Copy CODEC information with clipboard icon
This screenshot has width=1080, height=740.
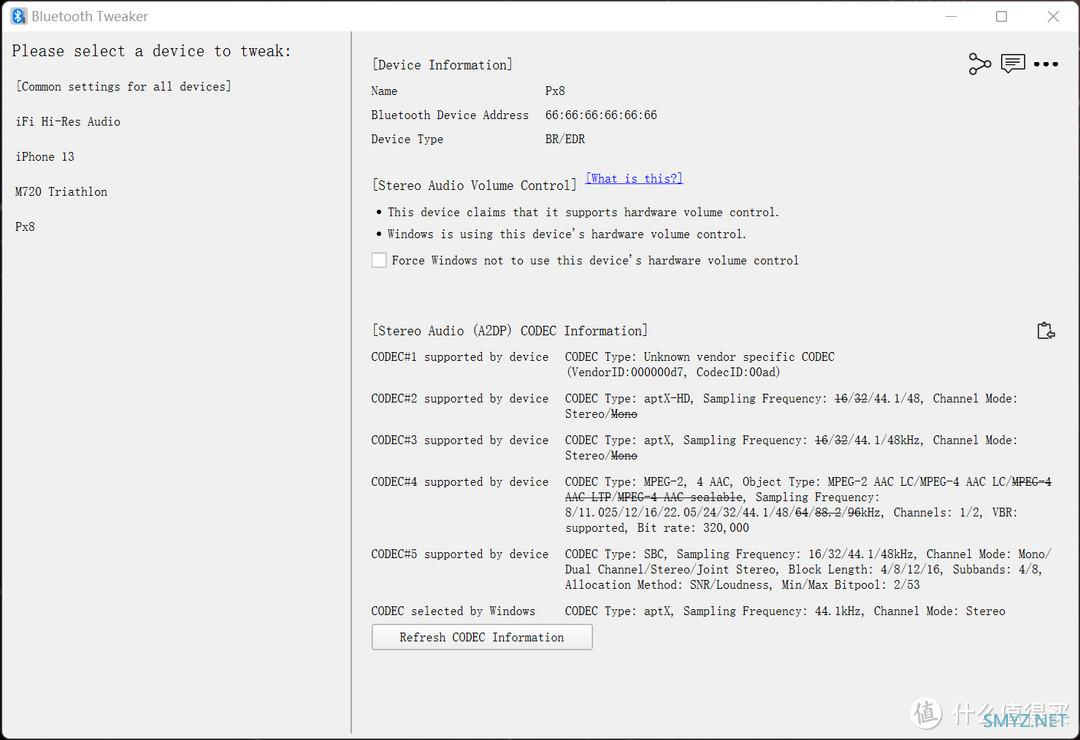[x=1046, y=331]
